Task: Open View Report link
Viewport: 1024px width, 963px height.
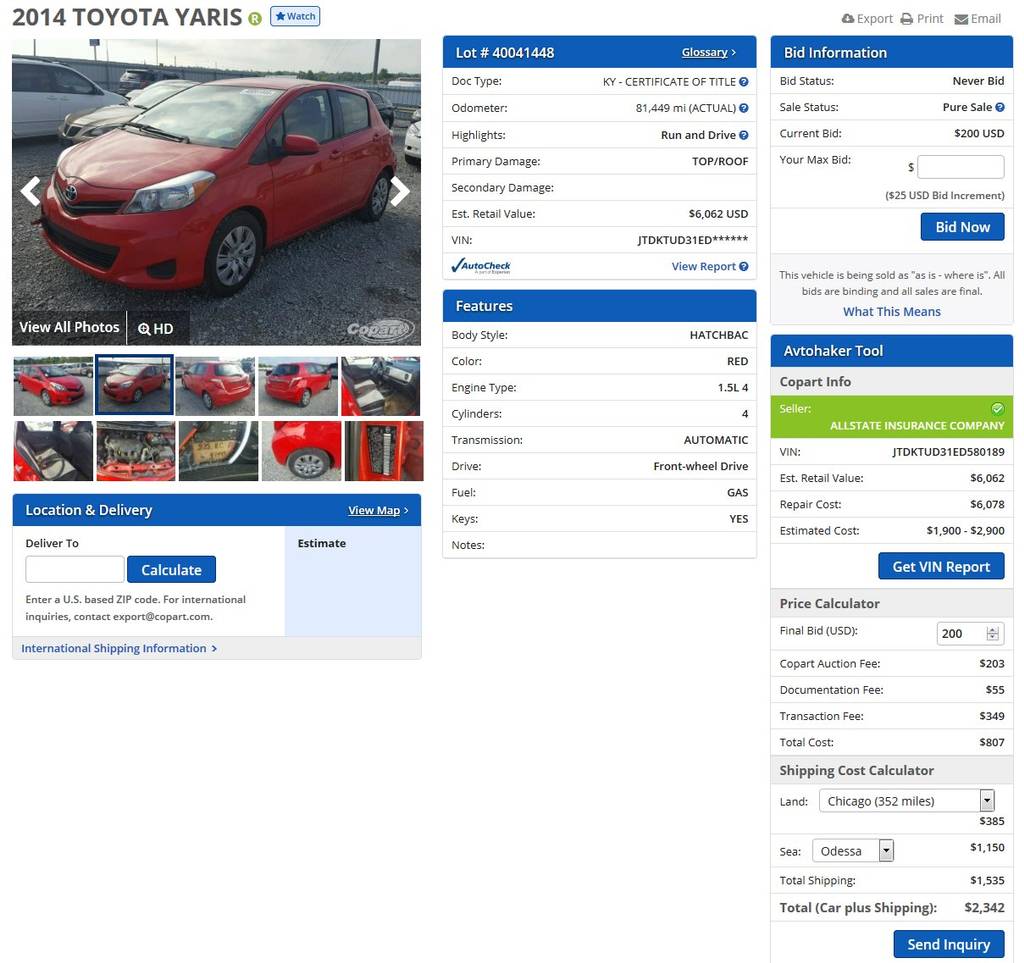Action: pos(703,266)
